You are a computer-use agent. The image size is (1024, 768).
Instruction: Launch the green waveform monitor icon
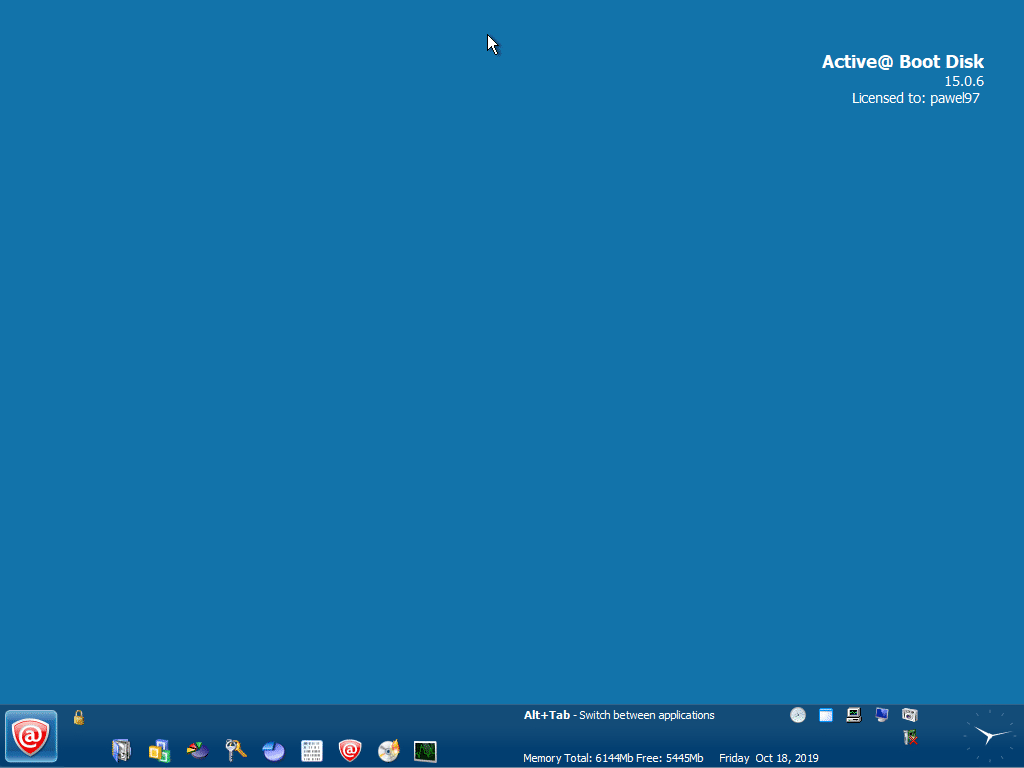pos(426,750)
